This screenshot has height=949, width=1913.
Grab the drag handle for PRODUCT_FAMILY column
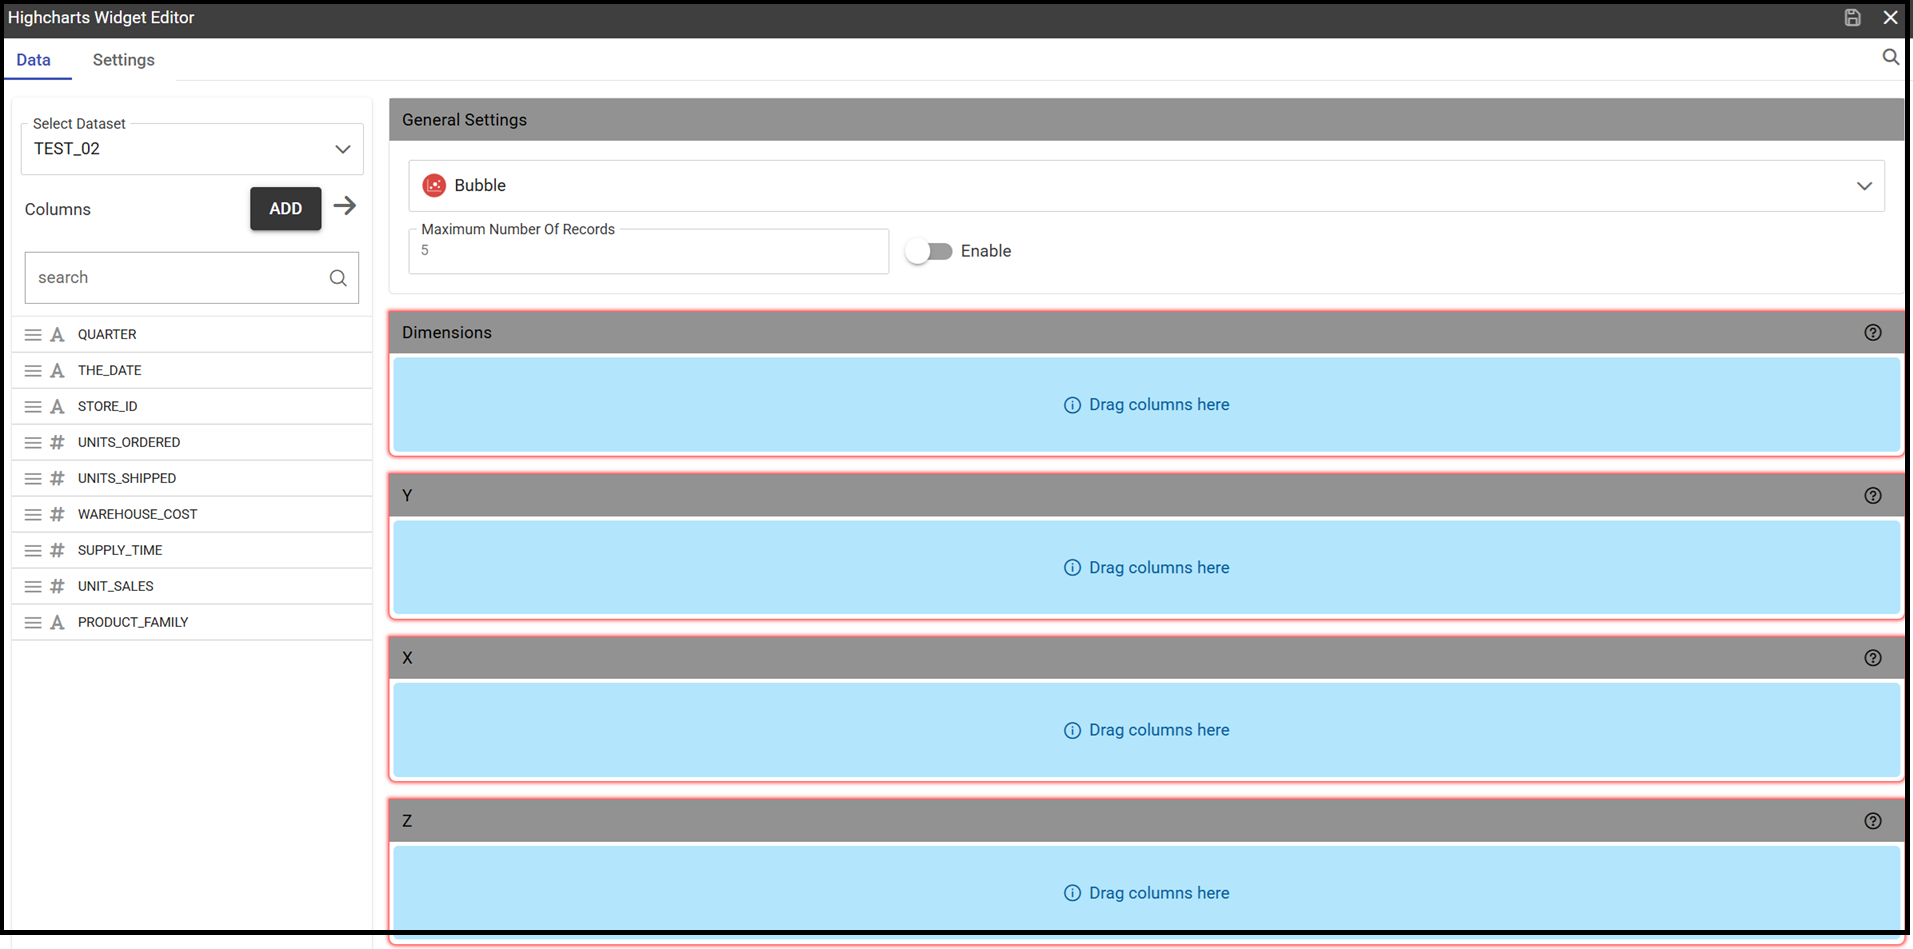pyautogui.click(x=33, y=623)
